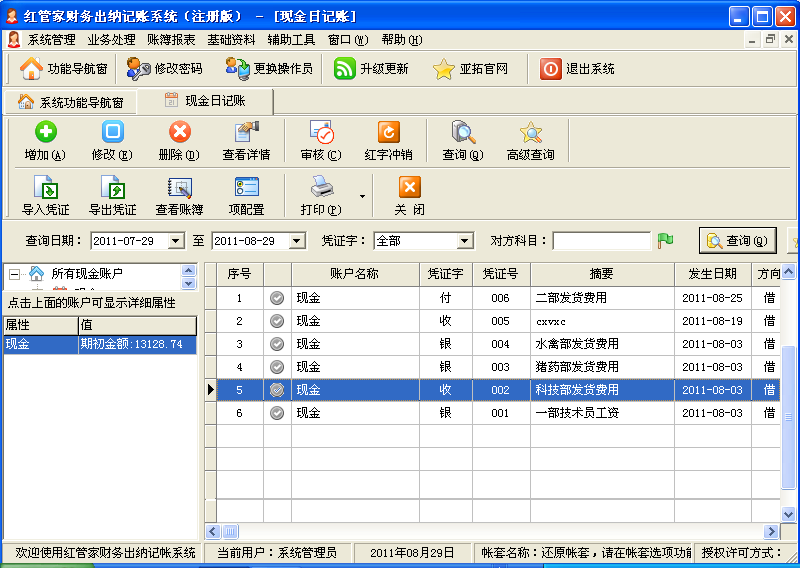Open the start date 2011-07-29 dropdown

point(176,241)
